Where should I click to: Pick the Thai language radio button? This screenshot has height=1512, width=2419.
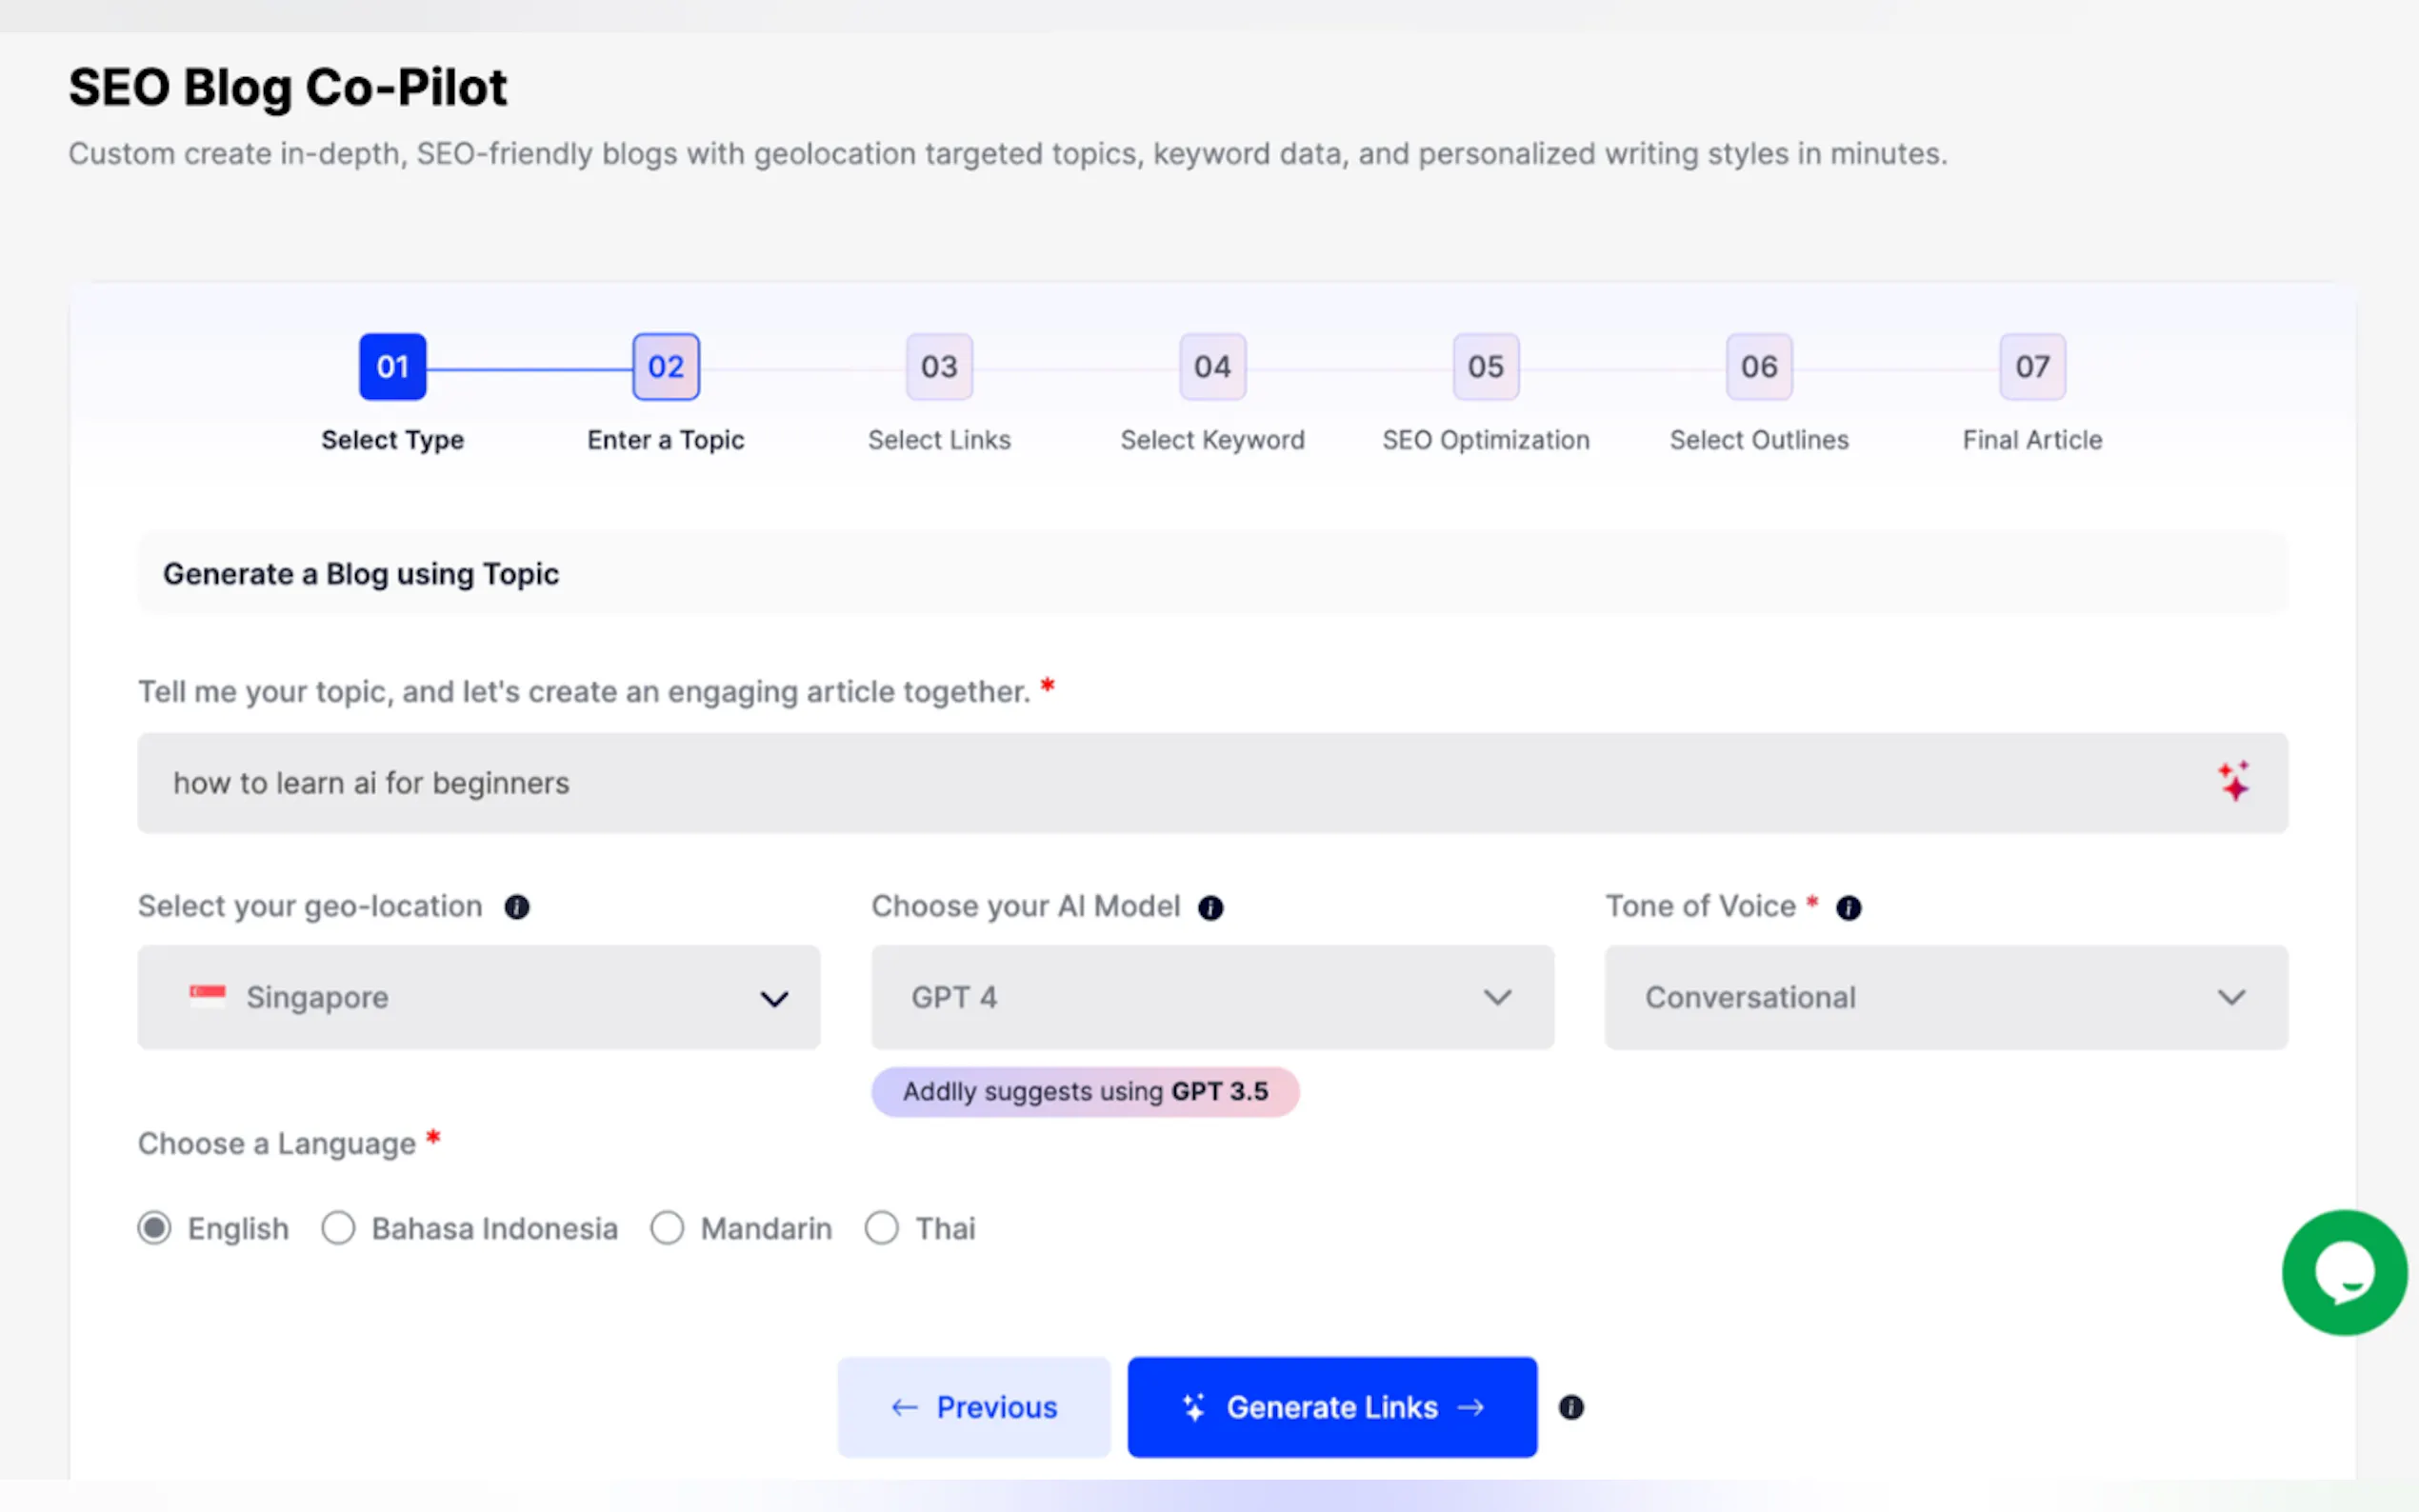[x=882, y=1228]
